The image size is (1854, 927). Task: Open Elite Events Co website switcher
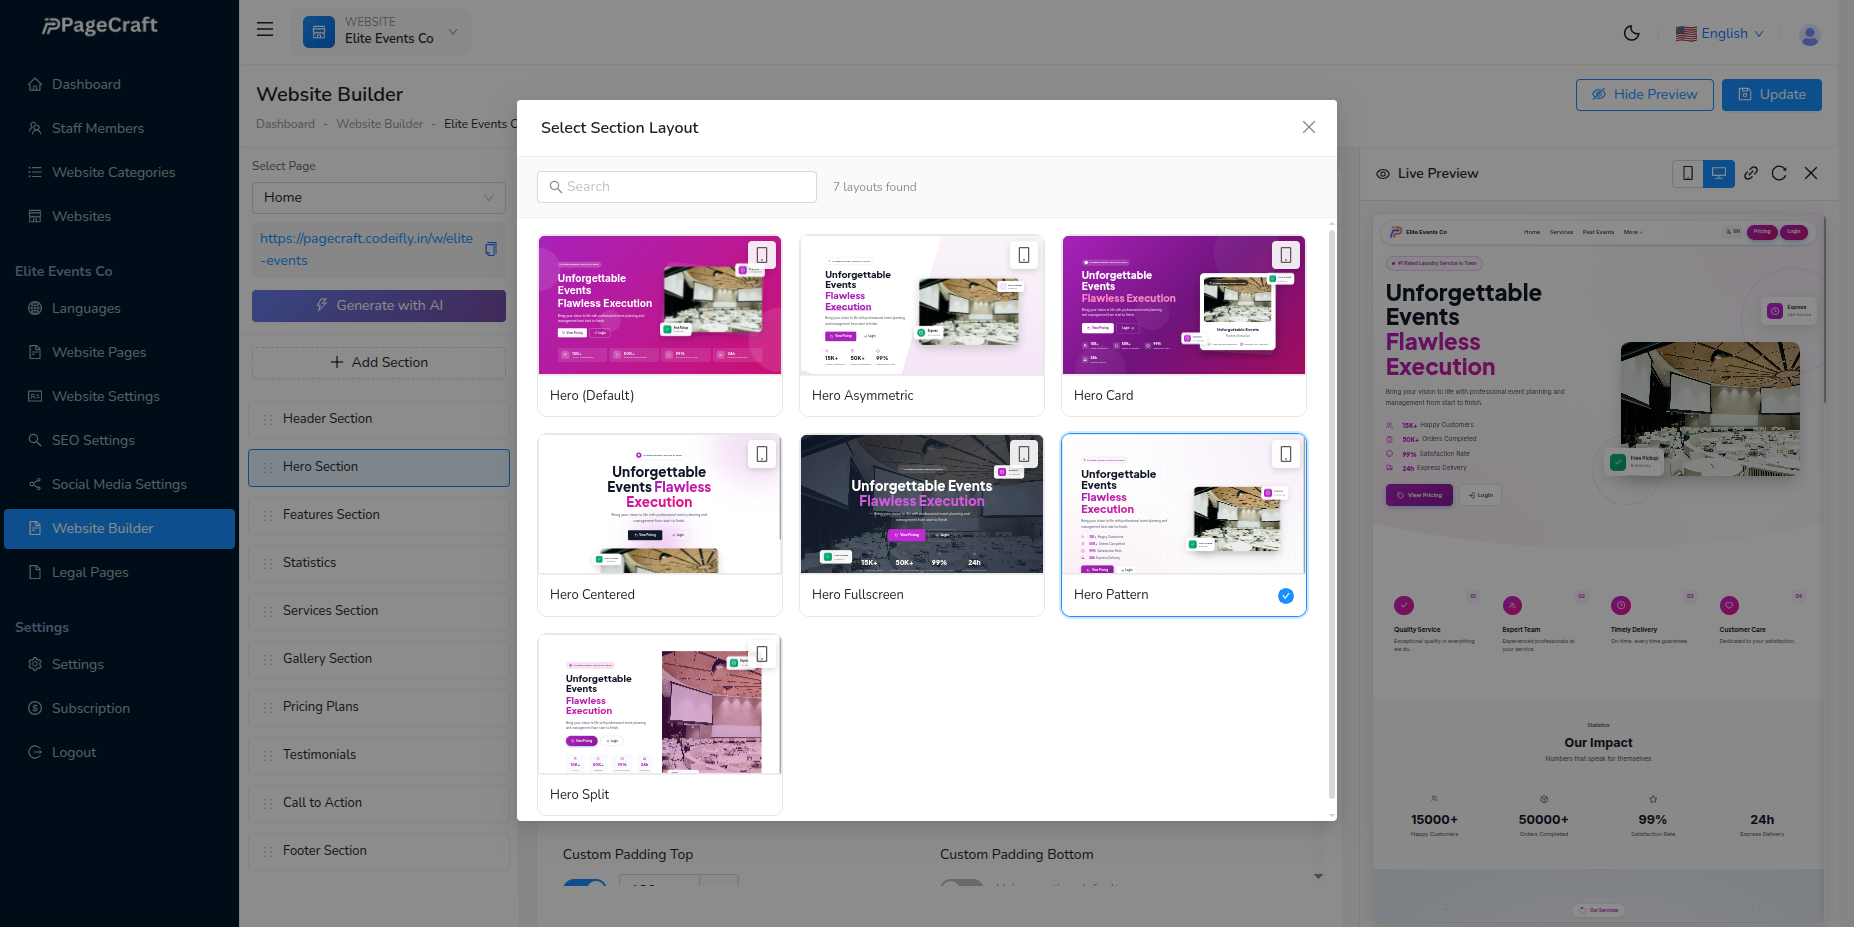pyautogui.click(x=382, y=31)
